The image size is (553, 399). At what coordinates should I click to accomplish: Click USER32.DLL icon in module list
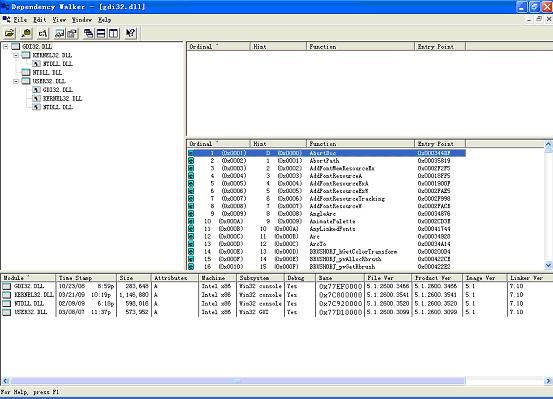coord(7,312)
